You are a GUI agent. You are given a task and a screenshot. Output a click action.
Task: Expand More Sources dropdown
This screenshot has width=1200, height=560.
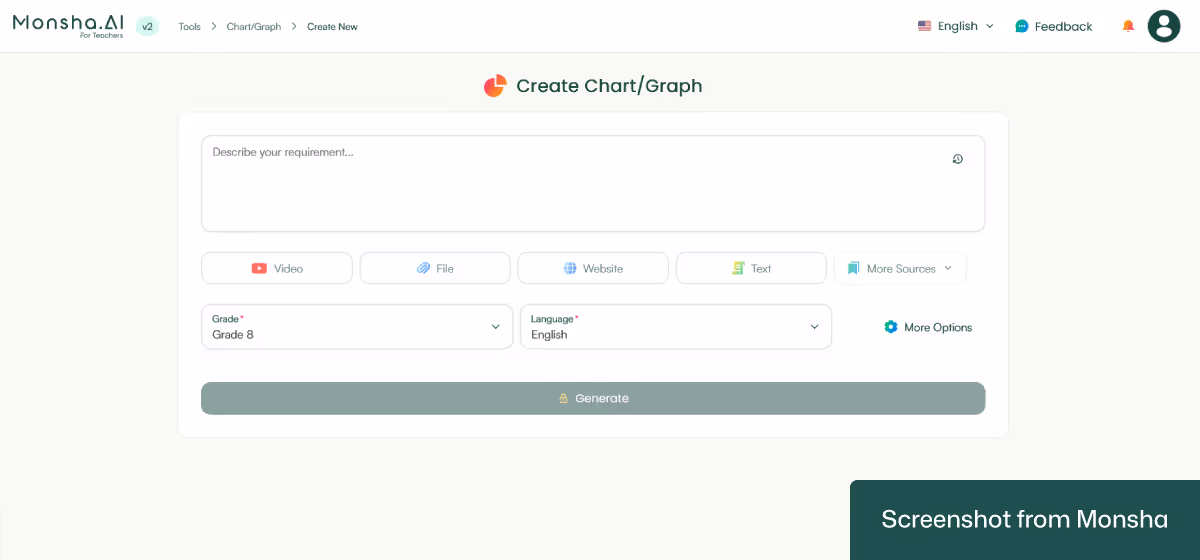(900, 268)
